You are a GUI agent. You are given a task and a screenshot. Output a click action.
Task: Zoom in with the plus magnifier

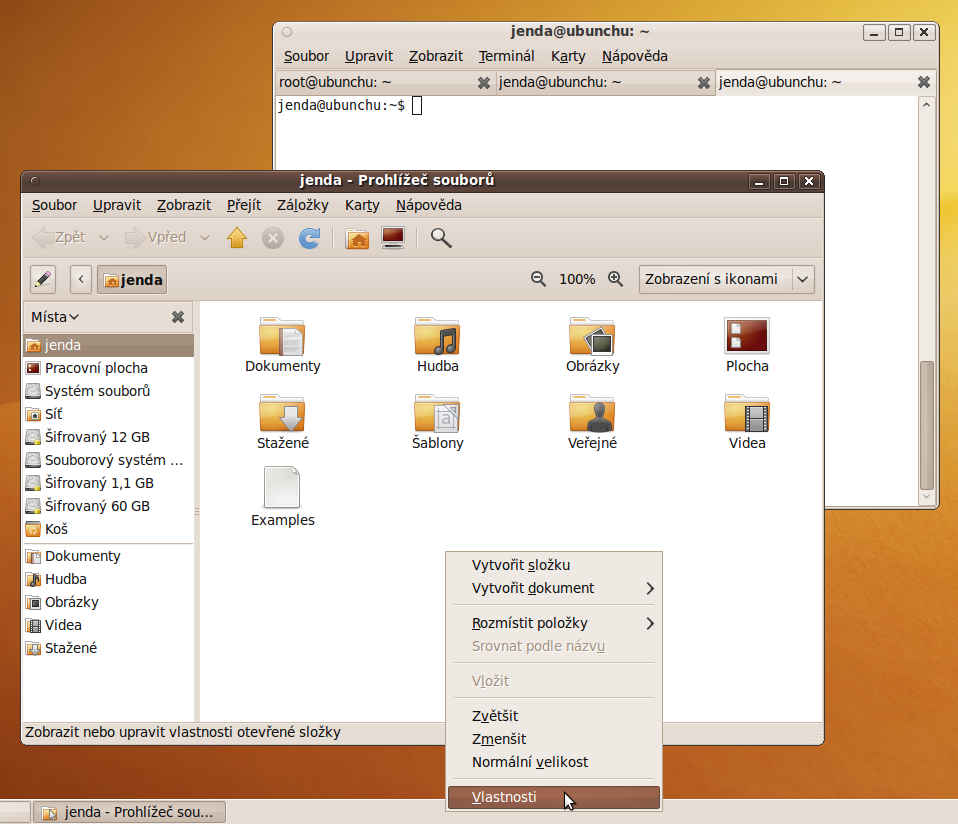click(616, 280)
